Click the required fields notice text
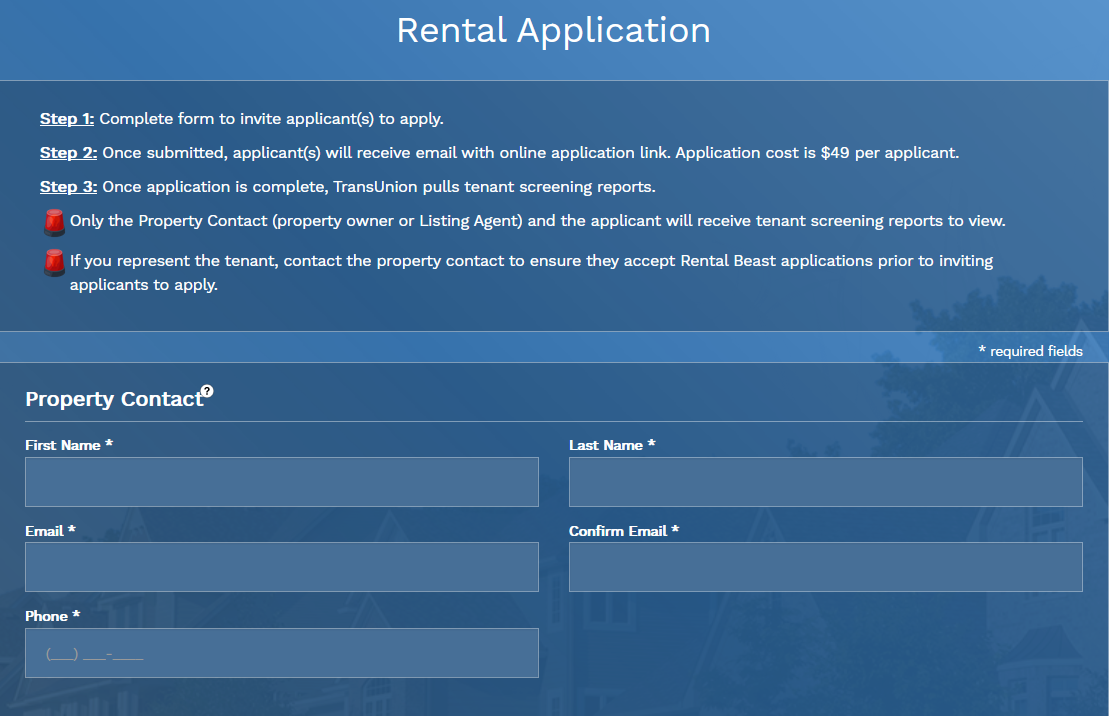 pos(1031,350)
